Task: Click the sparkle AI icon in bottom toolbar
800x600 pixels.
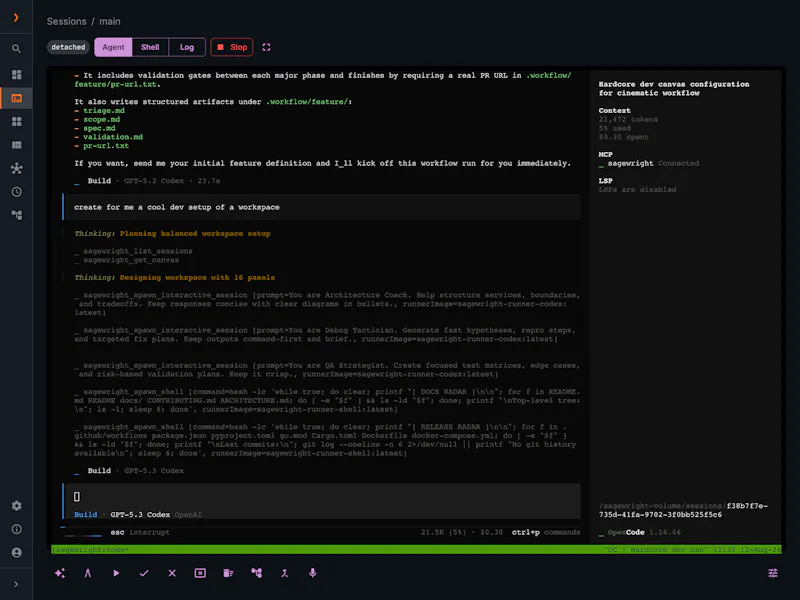Action: point(60,573)
